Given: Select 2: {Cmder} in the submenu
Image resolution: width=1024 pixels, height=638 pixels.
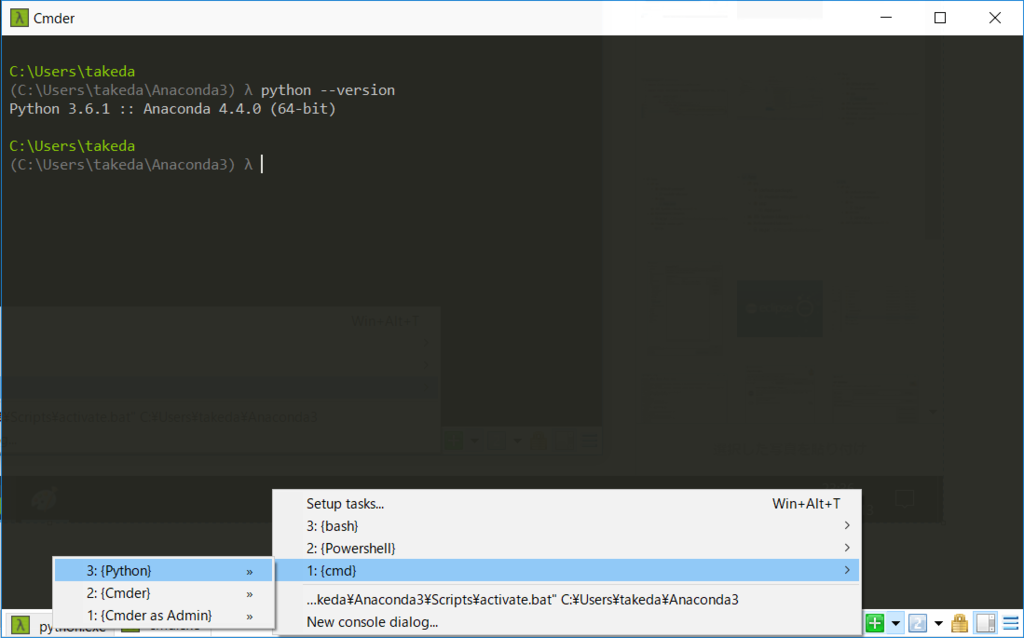Looking at the screenshot, I should click(x=163, y=593).
